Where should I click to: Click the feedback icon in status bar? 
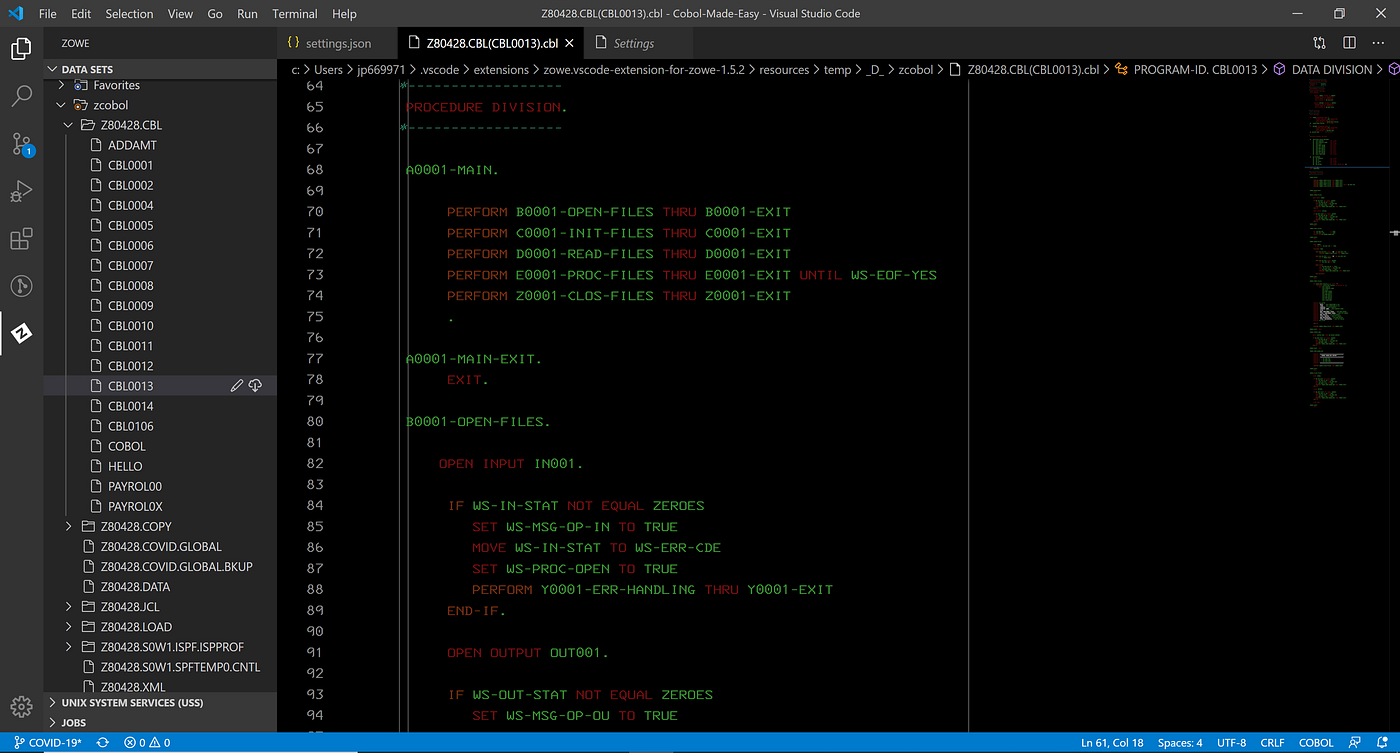pos(1355,743)
